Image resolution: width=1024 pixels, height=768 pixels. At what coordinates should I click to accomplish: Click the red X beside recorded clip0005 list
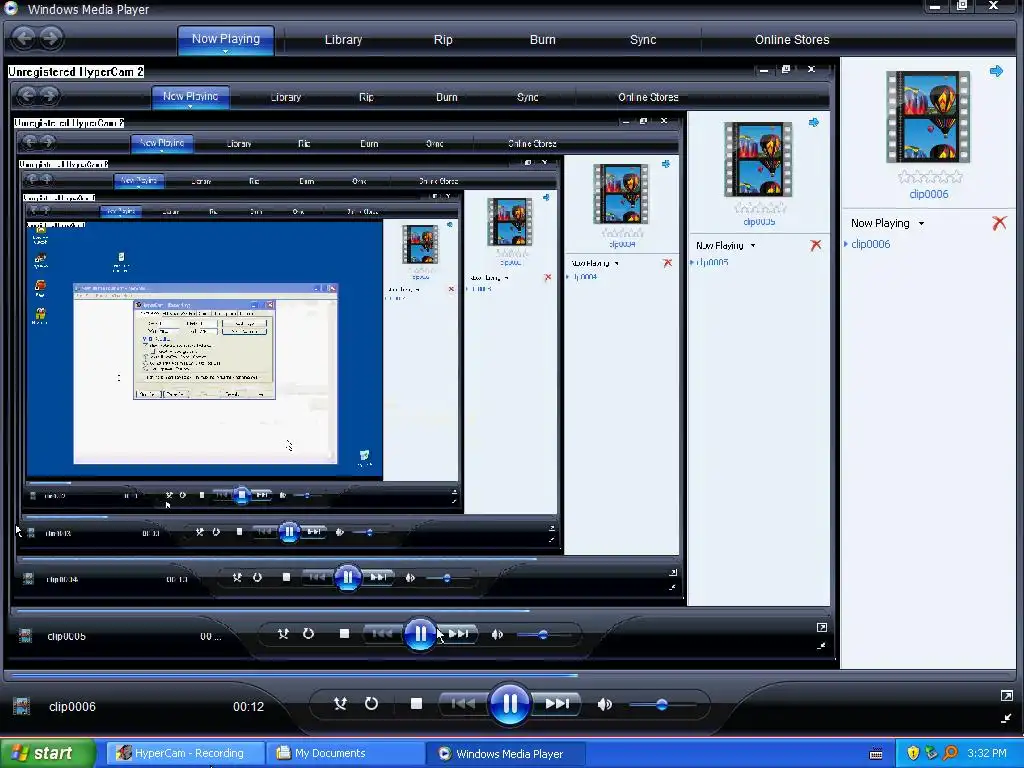pyautogui.click(x=816, y=245)
